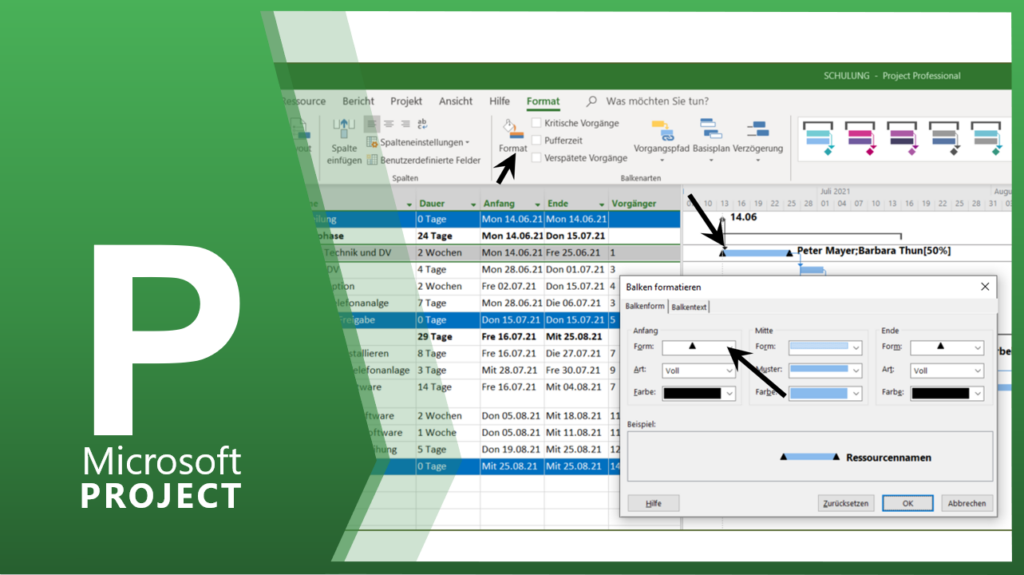Click the Format bar styles icon
Image resolution: width=1024 pixels, height=575 pixels.
point(512,133)
